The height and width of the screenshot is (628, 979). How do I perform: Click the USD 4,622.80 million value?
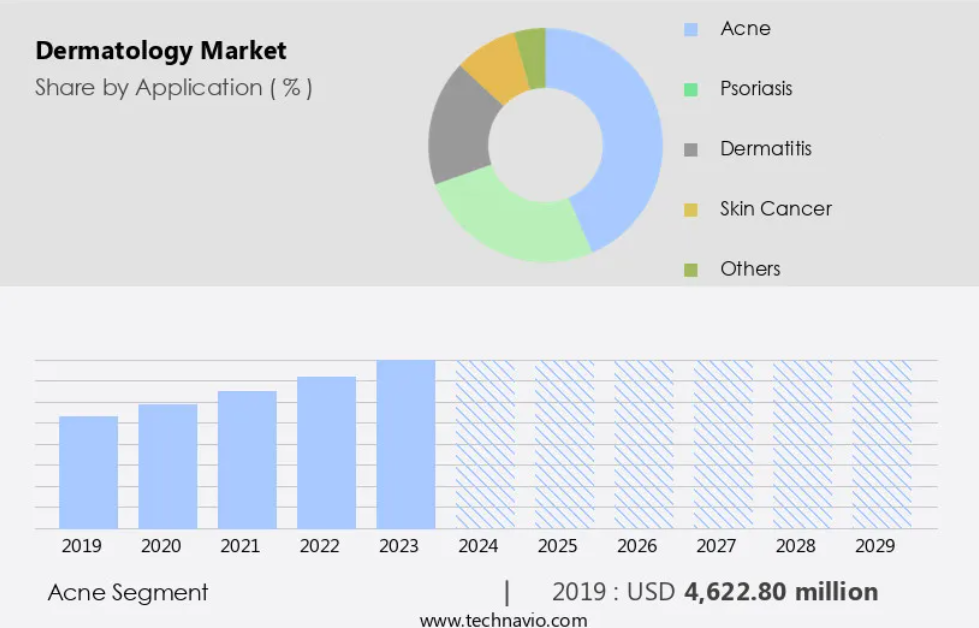(780, 592)
